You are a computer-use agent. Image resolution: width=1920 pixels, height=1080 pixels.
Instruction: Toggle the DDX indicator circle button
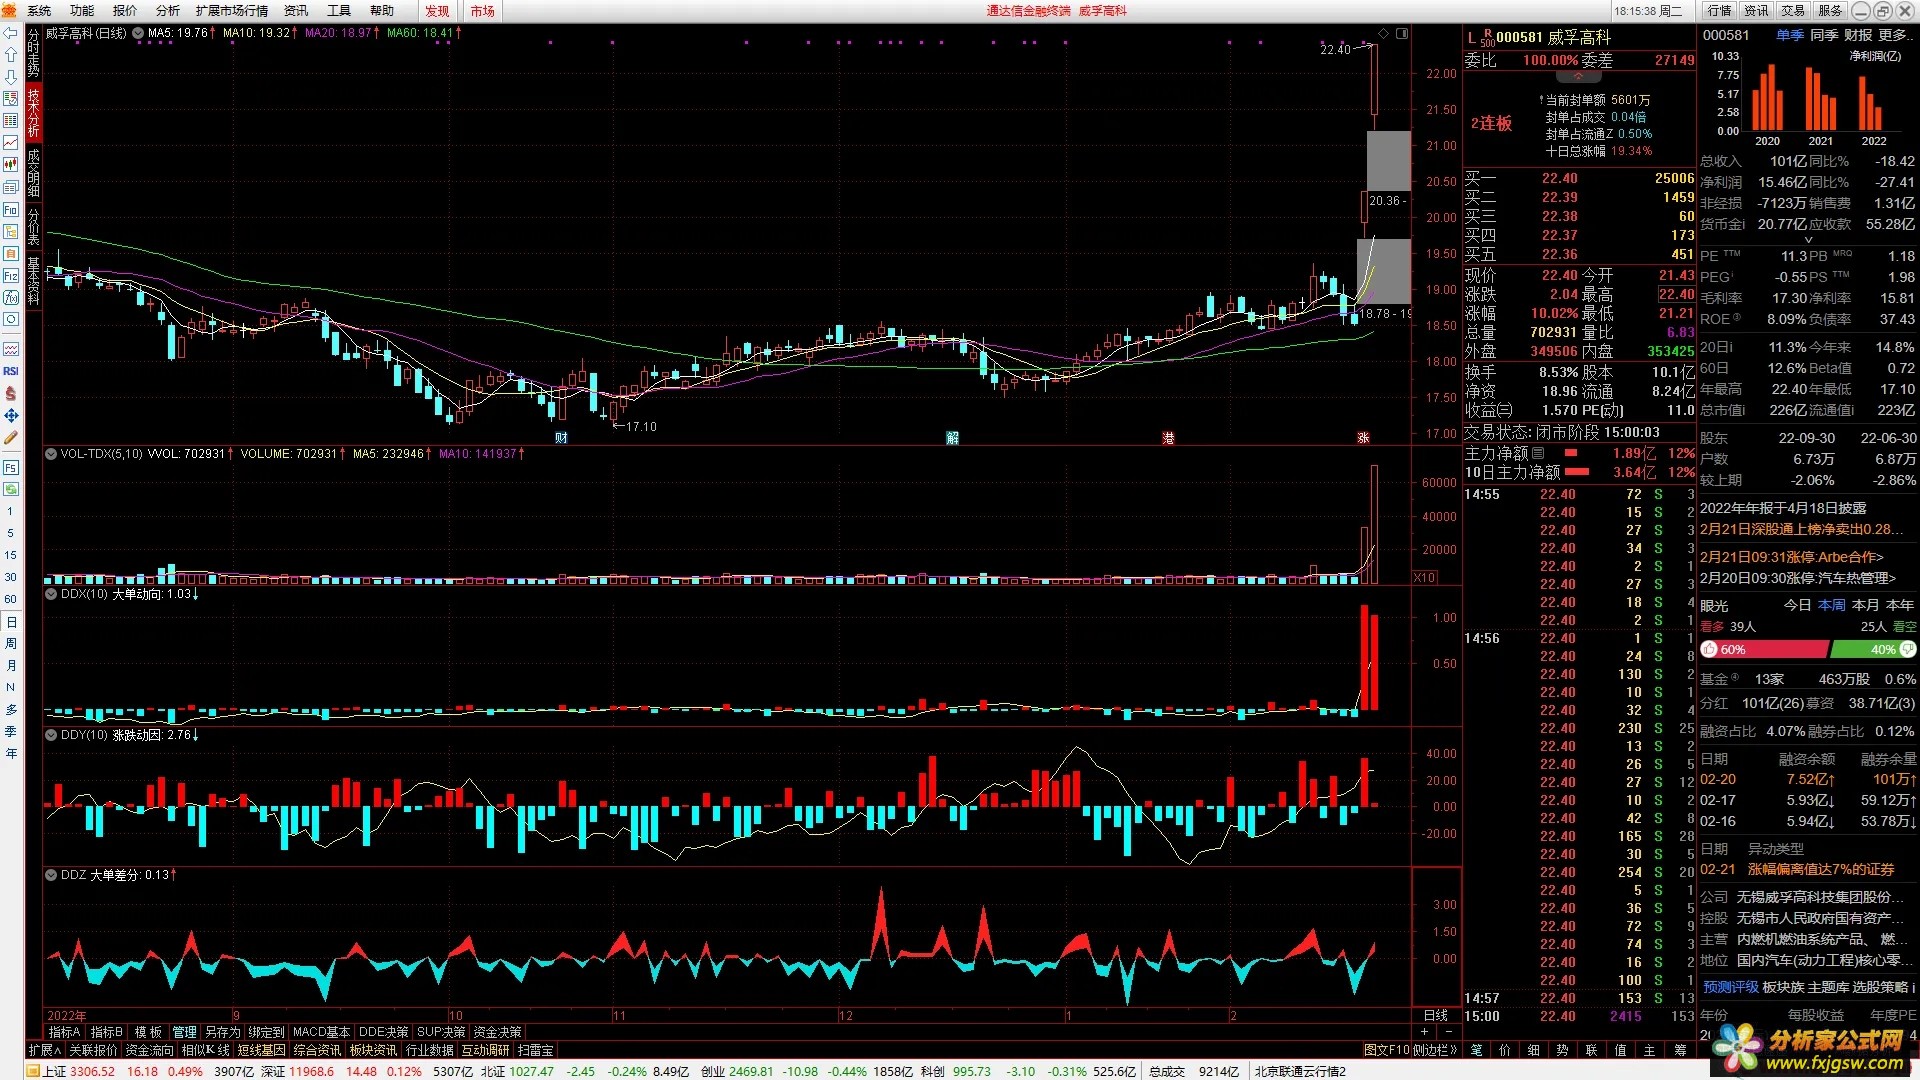[x=51, y=594]
